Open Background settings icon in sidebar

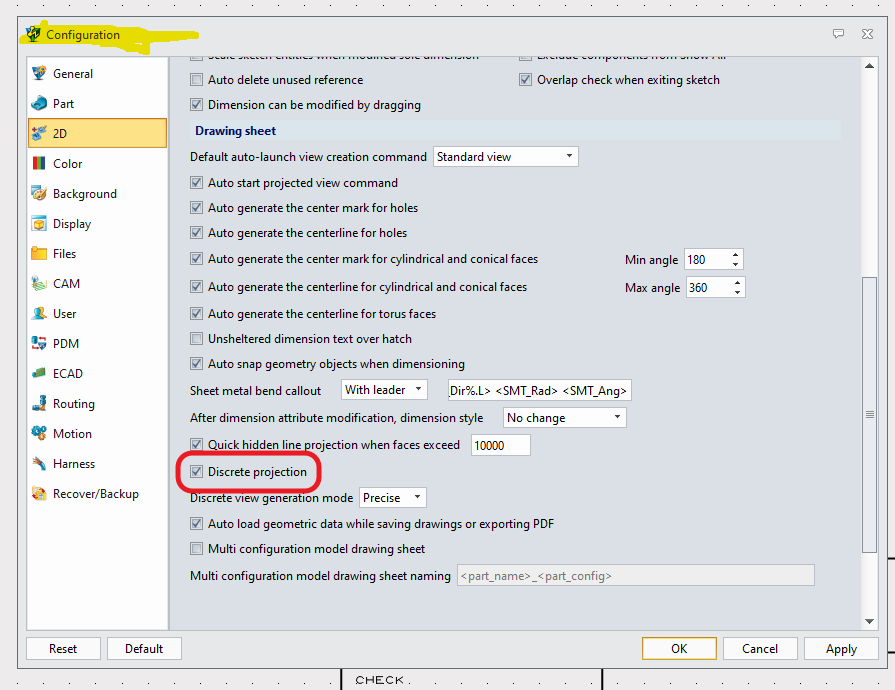pyautogui.click(x=39, y=193)
